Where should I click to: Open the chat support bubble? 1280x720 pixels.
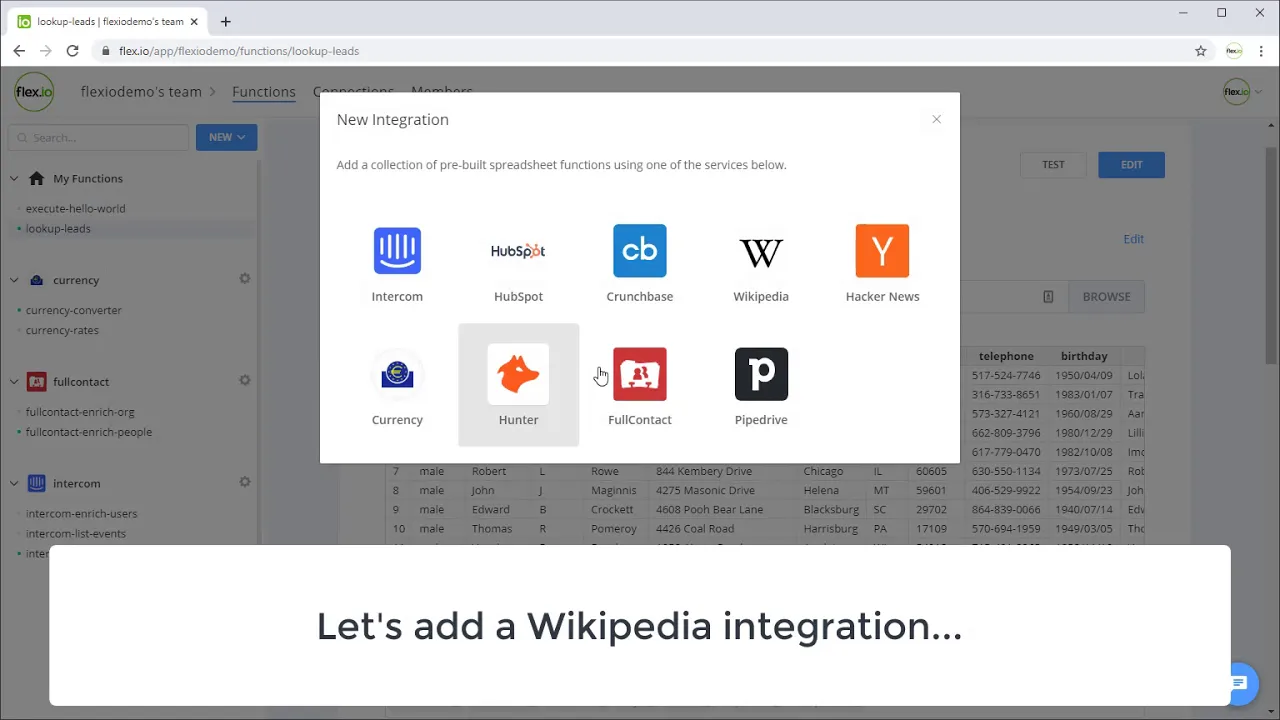click(1239, 684)
